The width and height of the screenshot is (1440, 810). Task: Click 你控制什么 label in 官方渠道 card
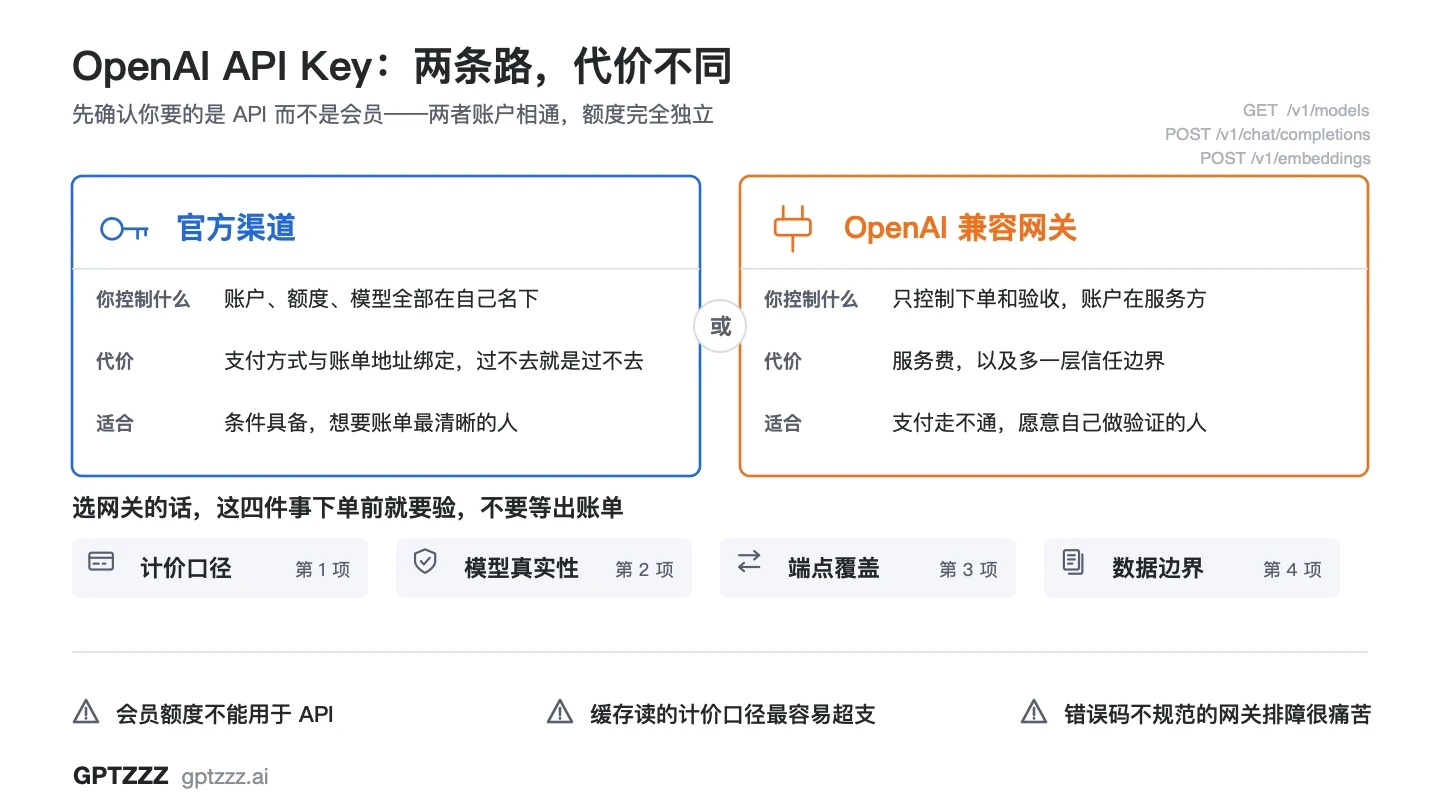tap(143, 299)
